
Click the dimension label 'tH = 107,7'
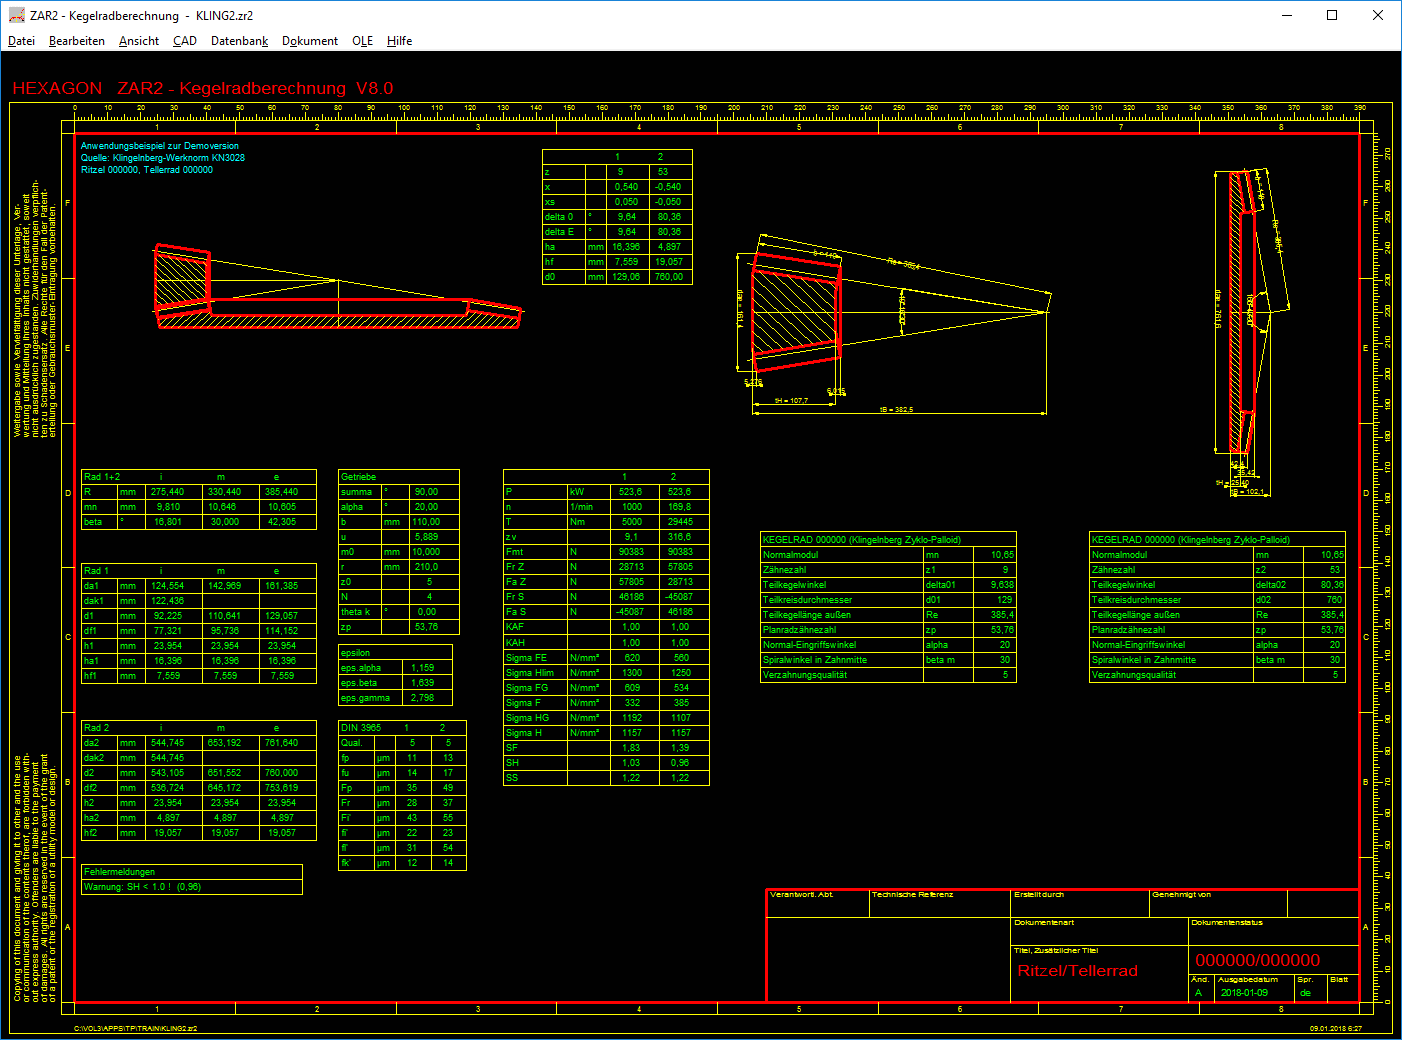pyautogui.click(x=791, y=401)
